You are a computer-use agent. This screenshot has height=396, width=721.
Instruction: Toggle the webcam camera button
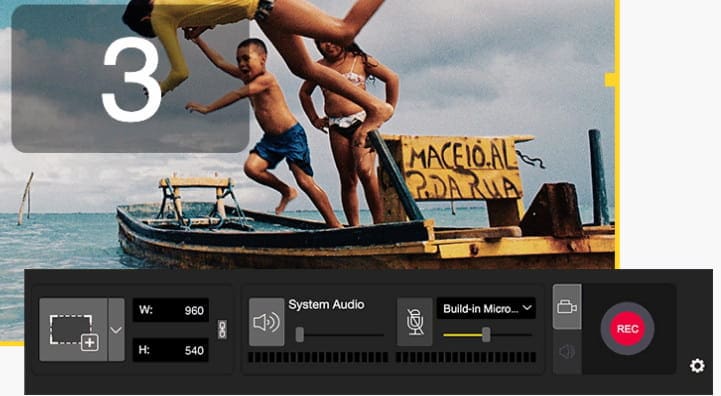click(x=567, y=306)
